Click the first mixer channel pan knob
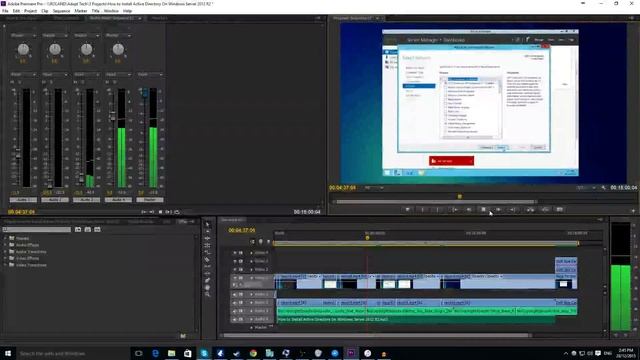The image size is (640, 360). tap(23, 49)
